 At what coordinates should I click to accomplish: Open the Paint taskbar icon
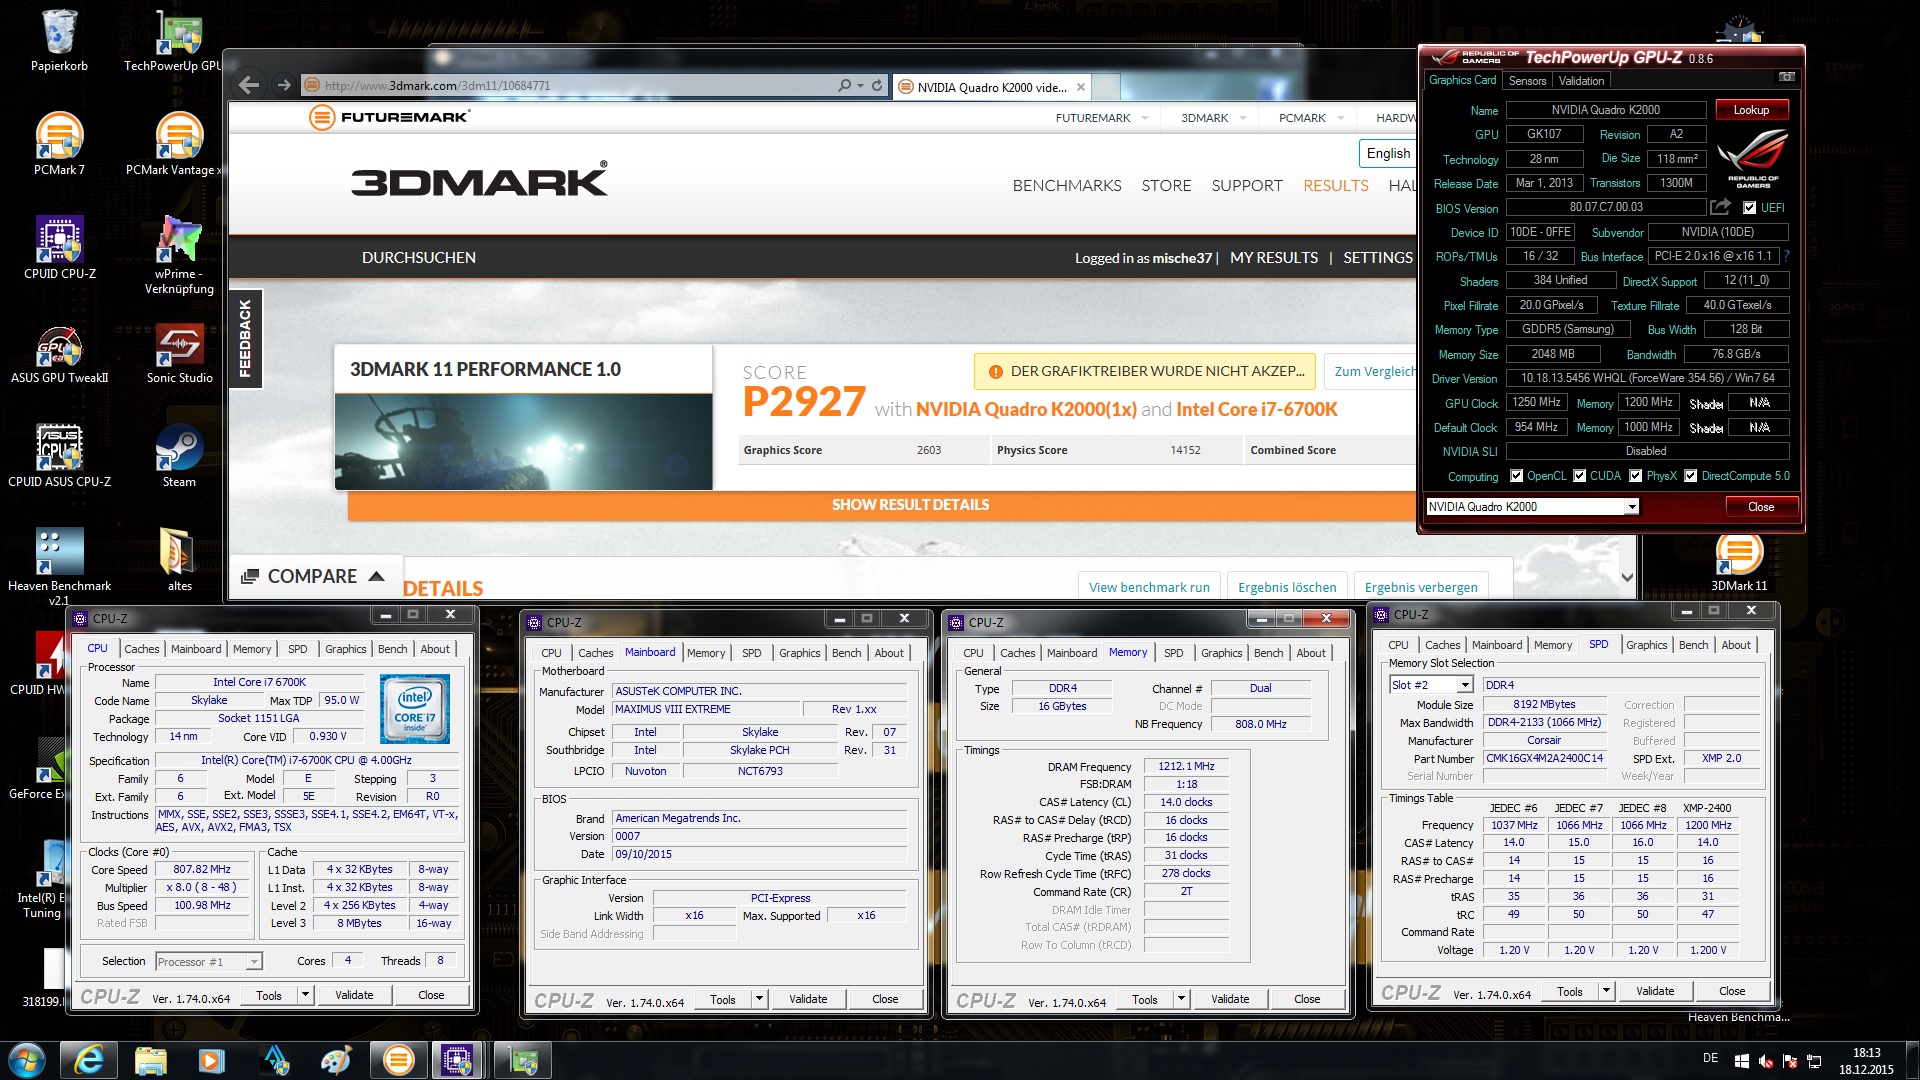point(336,1059)
